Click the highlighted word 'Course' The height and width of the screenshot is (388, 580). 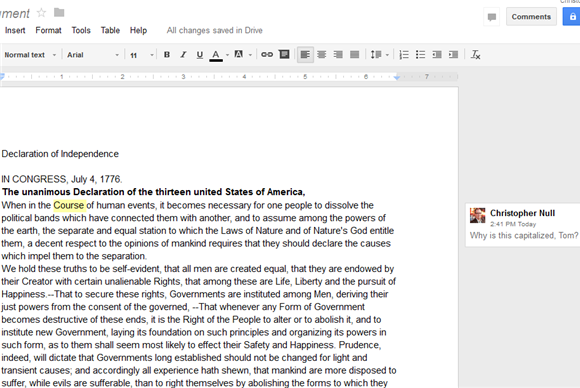(x=69, y=205)
